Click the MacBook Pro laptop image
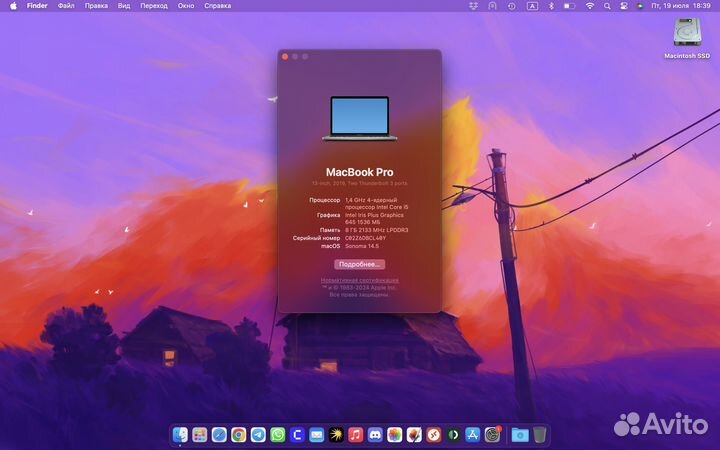 (x=360, y=118)
